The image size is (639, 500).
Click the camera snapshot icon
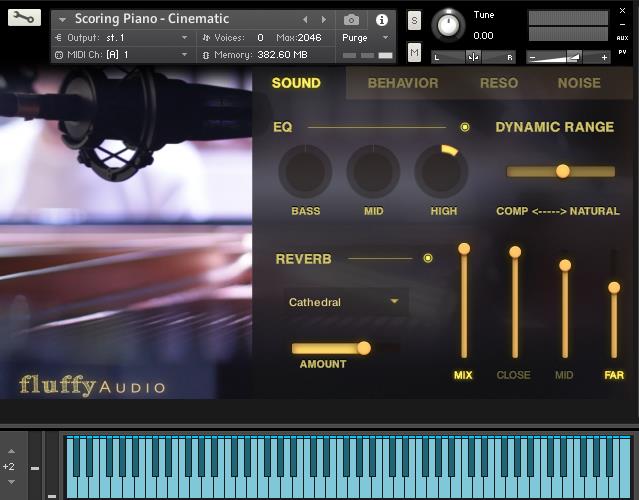(351, 19)
